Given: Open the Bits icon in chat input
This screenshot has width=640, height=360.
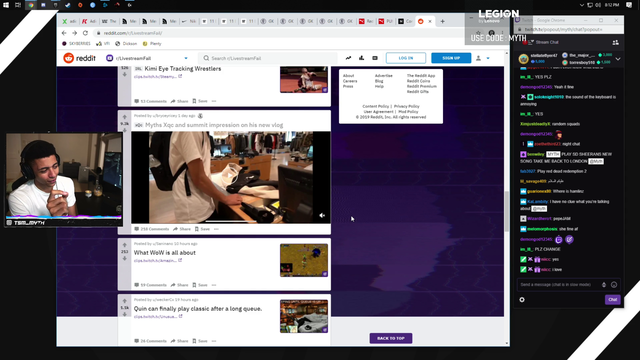Looking at the screenshot, I should coord(604,284).
